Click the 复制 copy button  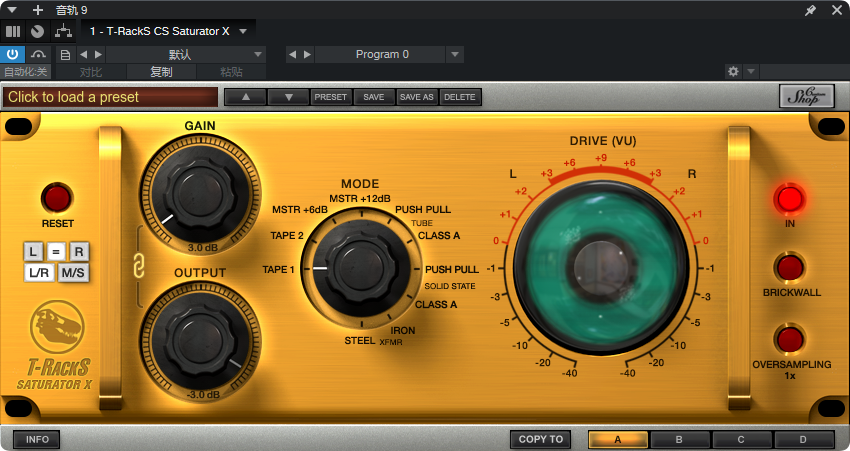click(161, 72)
